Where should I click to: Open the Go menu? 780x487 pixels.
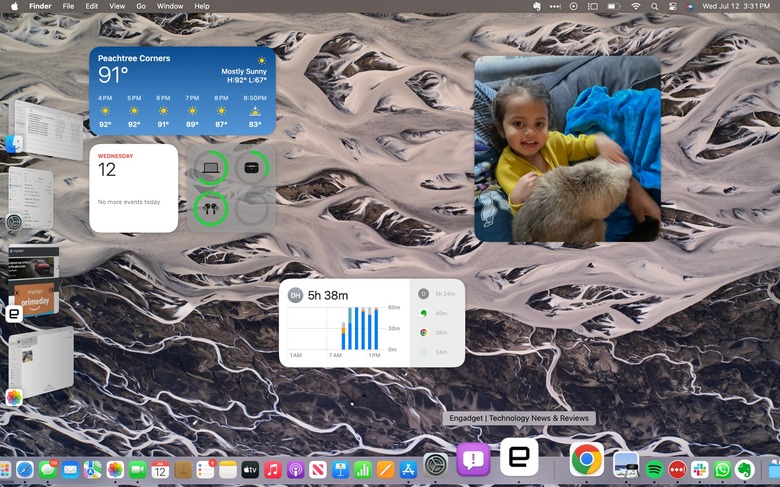coord(141,6)
